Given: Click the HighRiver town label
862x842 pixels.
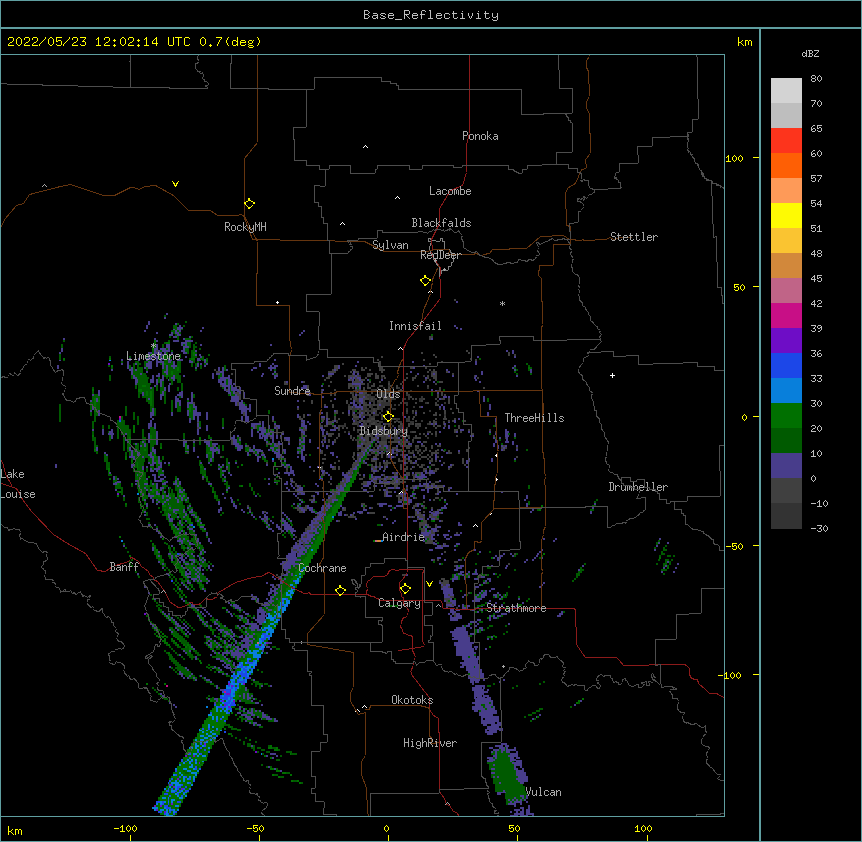Looking at the screenshot, I should [430, 743].
